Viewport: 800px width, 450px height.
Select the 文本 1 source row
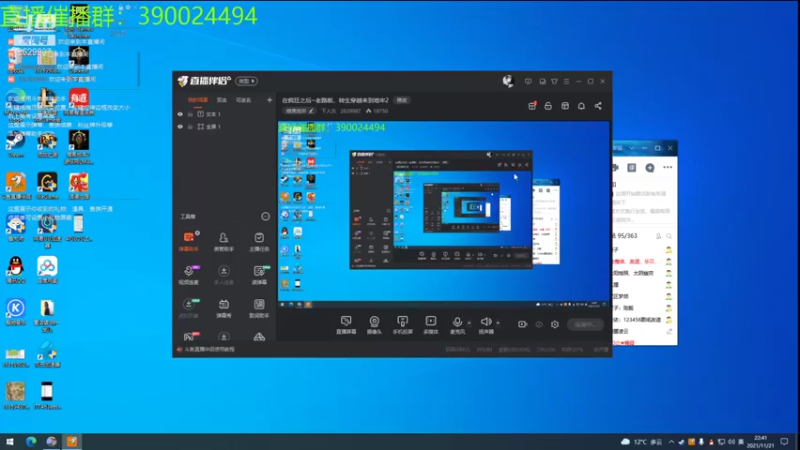pyautogui.click(x=225, y=114)
